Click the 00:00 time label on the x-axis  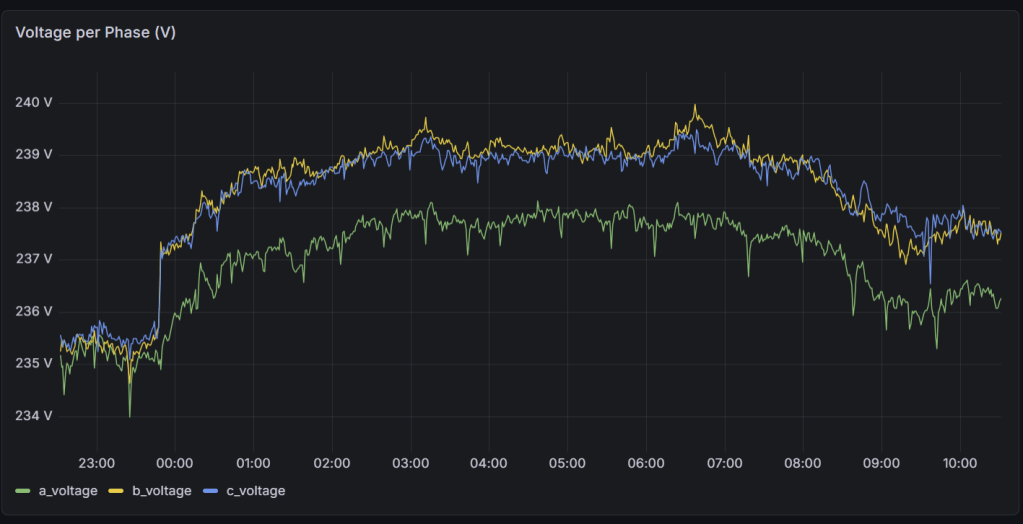point(174,463)
